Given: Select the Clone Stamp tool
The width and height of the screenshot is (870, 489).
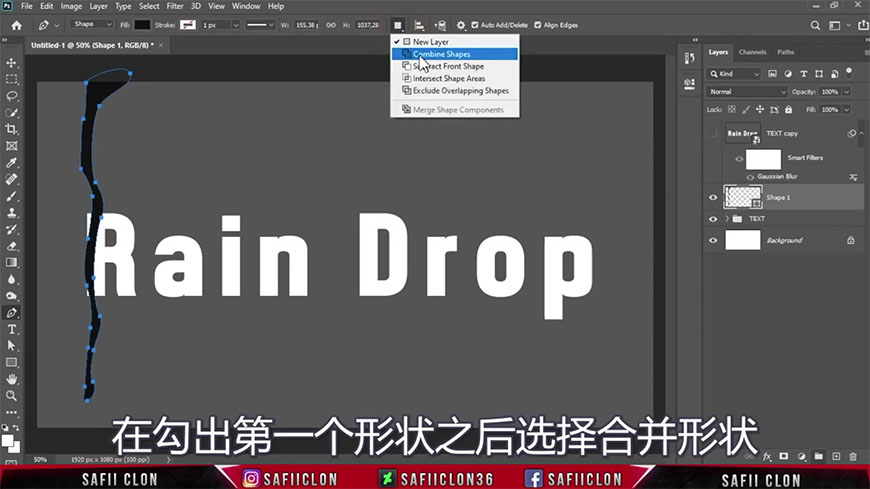Looking at the screenshot, I should pyautogui.click(x=11, y=213).
